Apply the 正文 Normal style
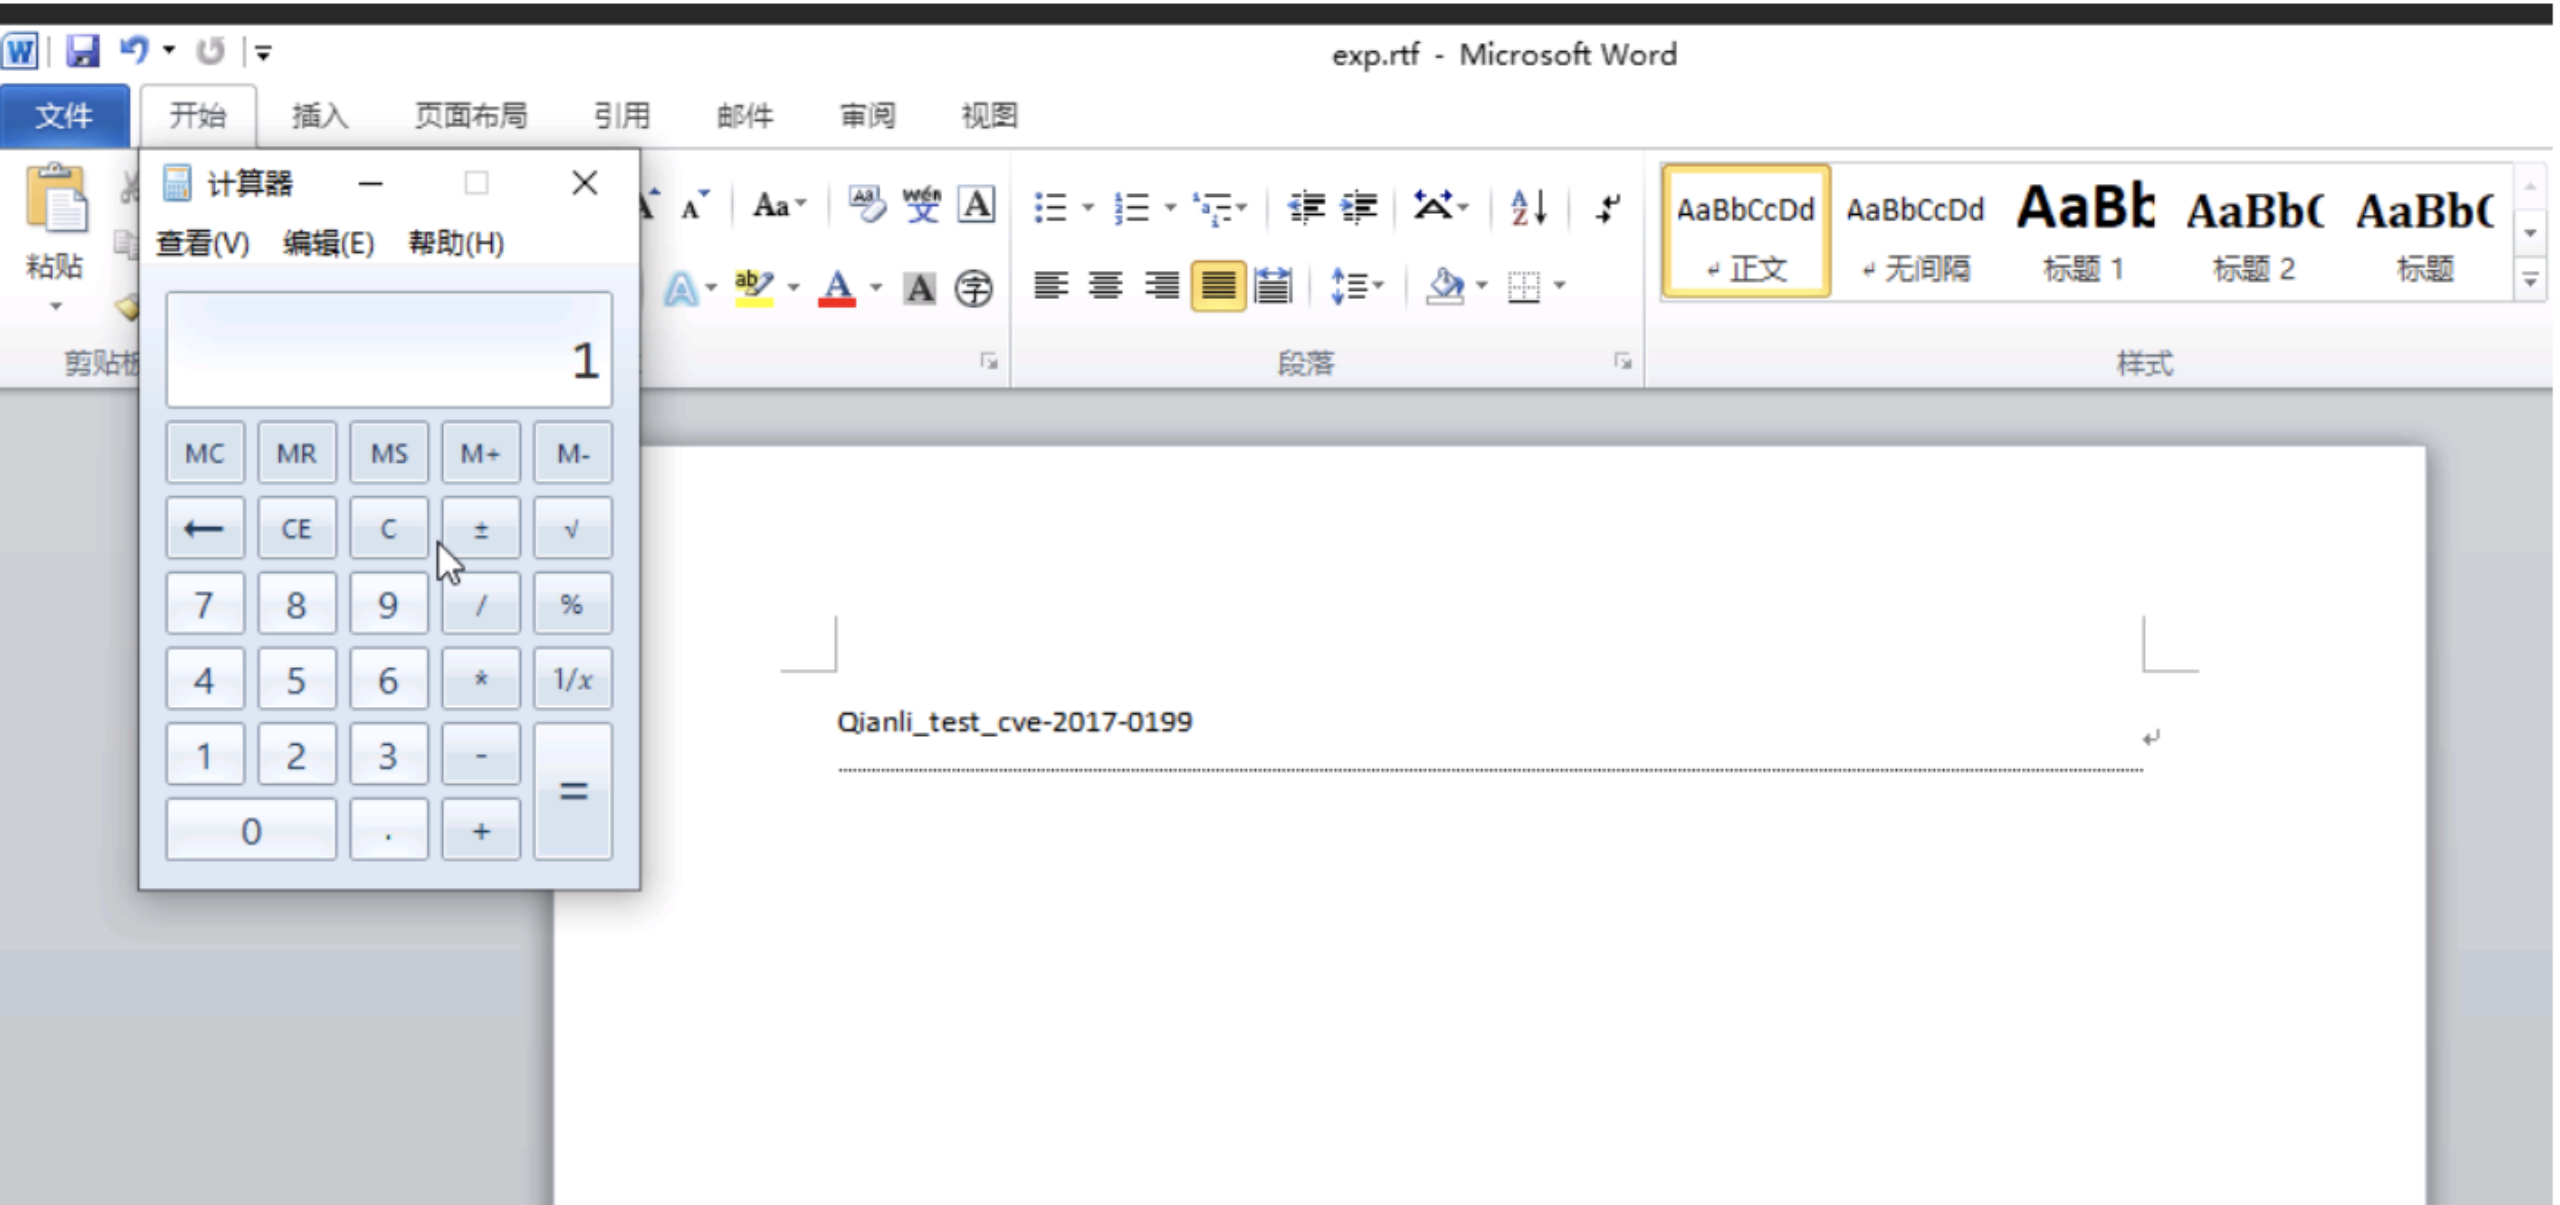 pyautogui.click(x=1746, y=232)
